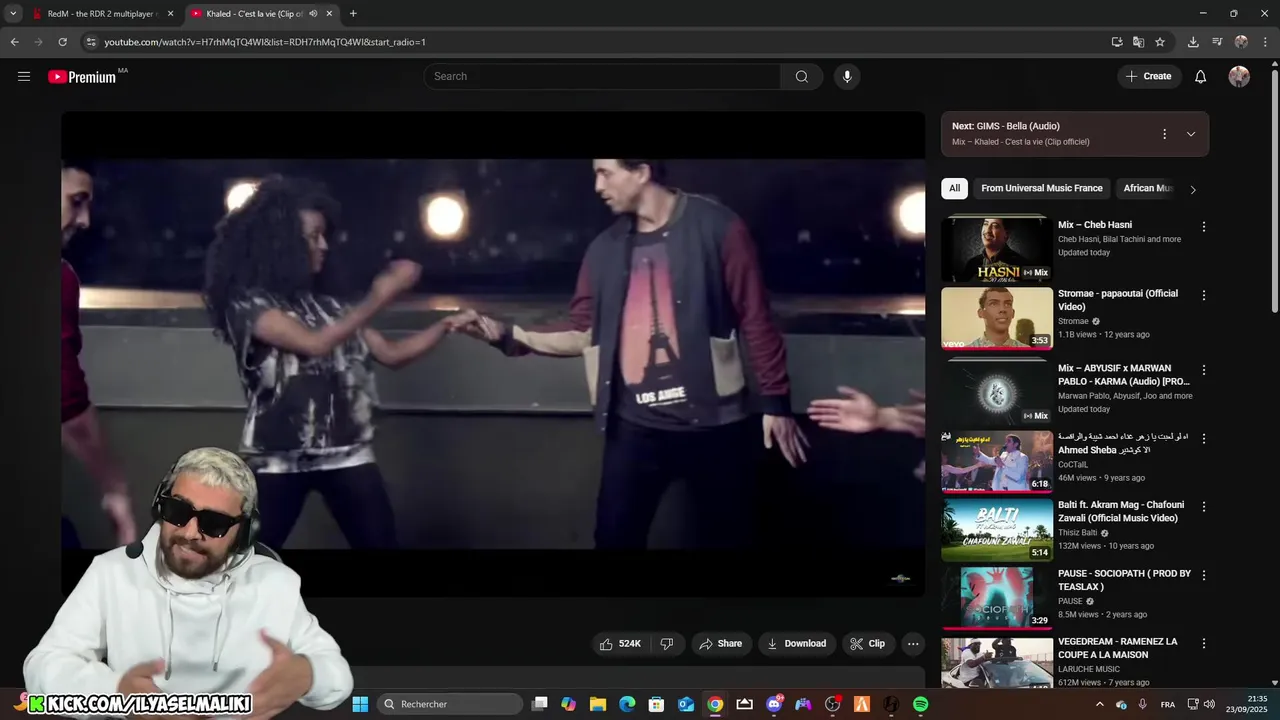The image size is (1280, 720).
Task: Open the playlist queue options menu
Action: (1164, 134)
